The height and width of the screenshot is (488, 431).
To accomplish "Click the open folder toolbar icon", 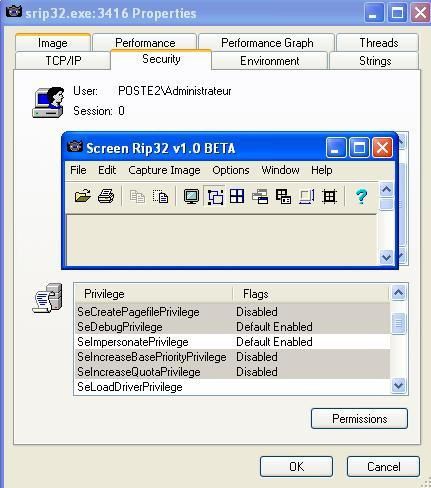I will (82, 196).
